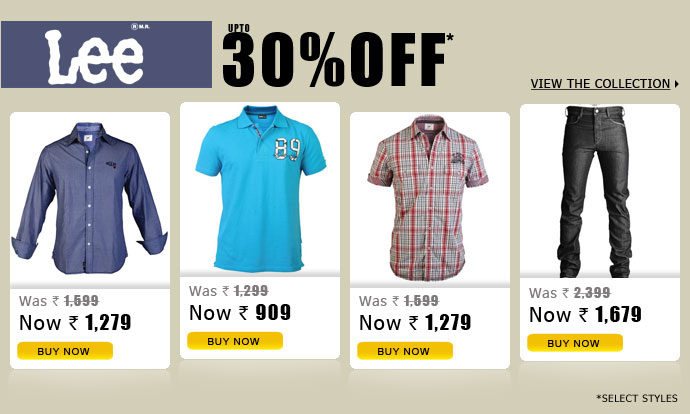Click Now ₹ 1,679 jeans price
Screen dimensions: 690x414
point(585,315)
